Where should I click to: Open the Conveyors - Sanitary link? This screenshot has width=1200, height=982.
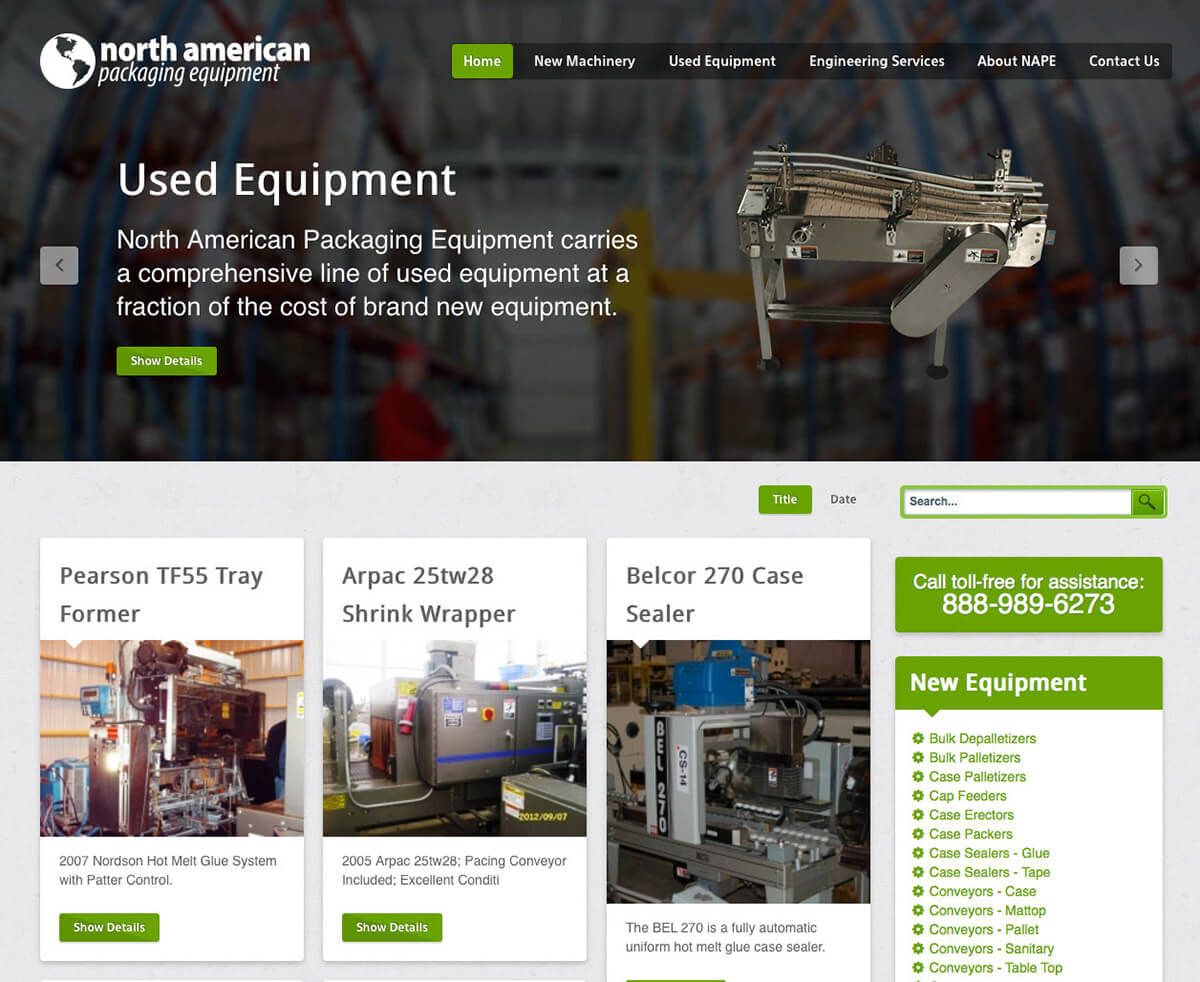tap(991, 948)
